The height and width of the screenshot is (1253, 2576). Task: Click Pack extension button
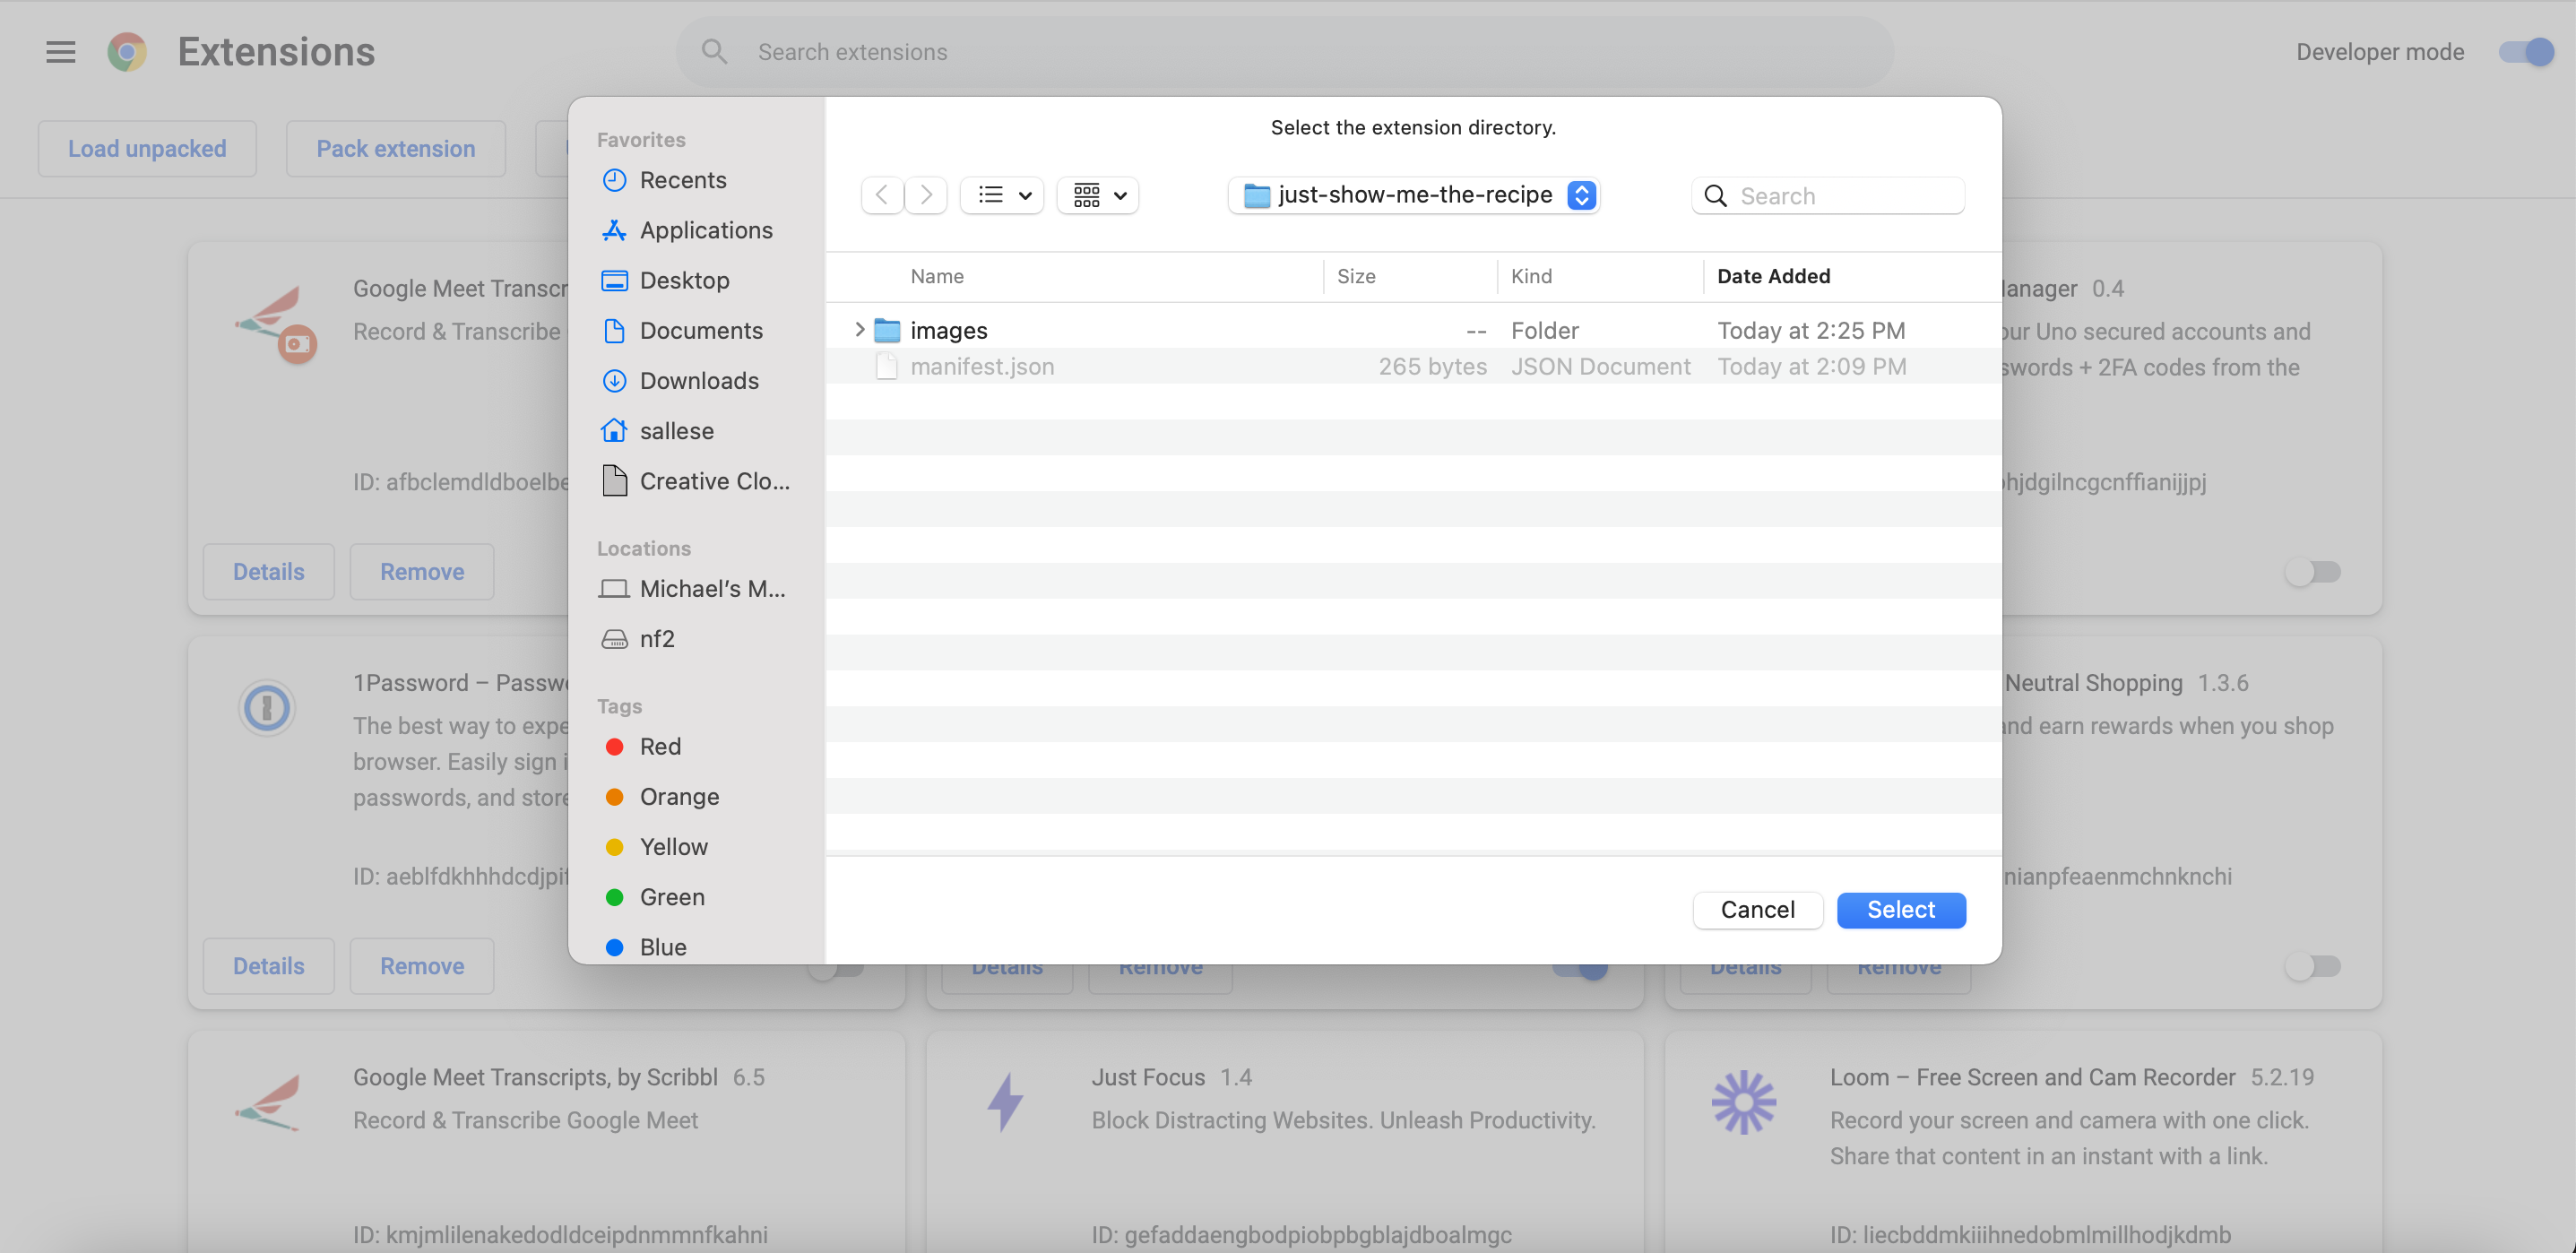tap(396, 148)
